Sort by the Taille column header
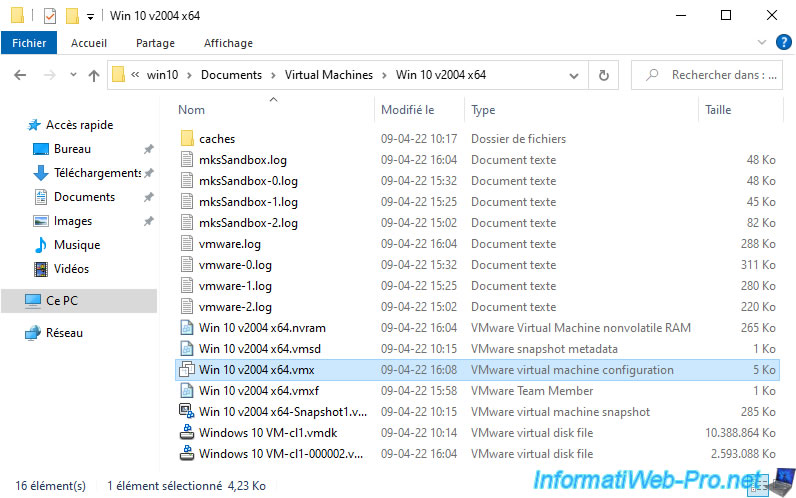This screenshot has width=796, height=498. tap(718, 110)
